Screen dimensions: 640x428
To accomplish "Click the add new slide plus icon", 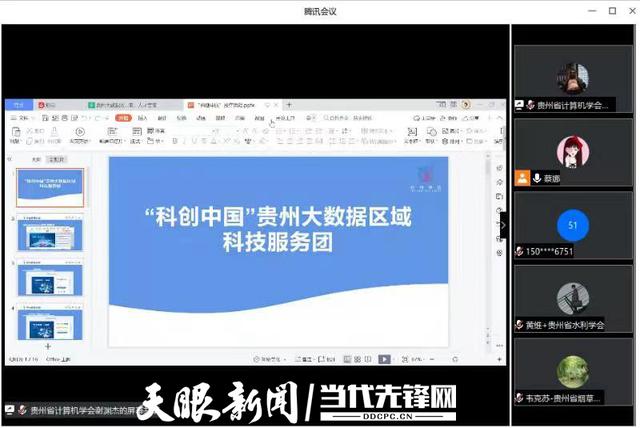I will (47, 345).
